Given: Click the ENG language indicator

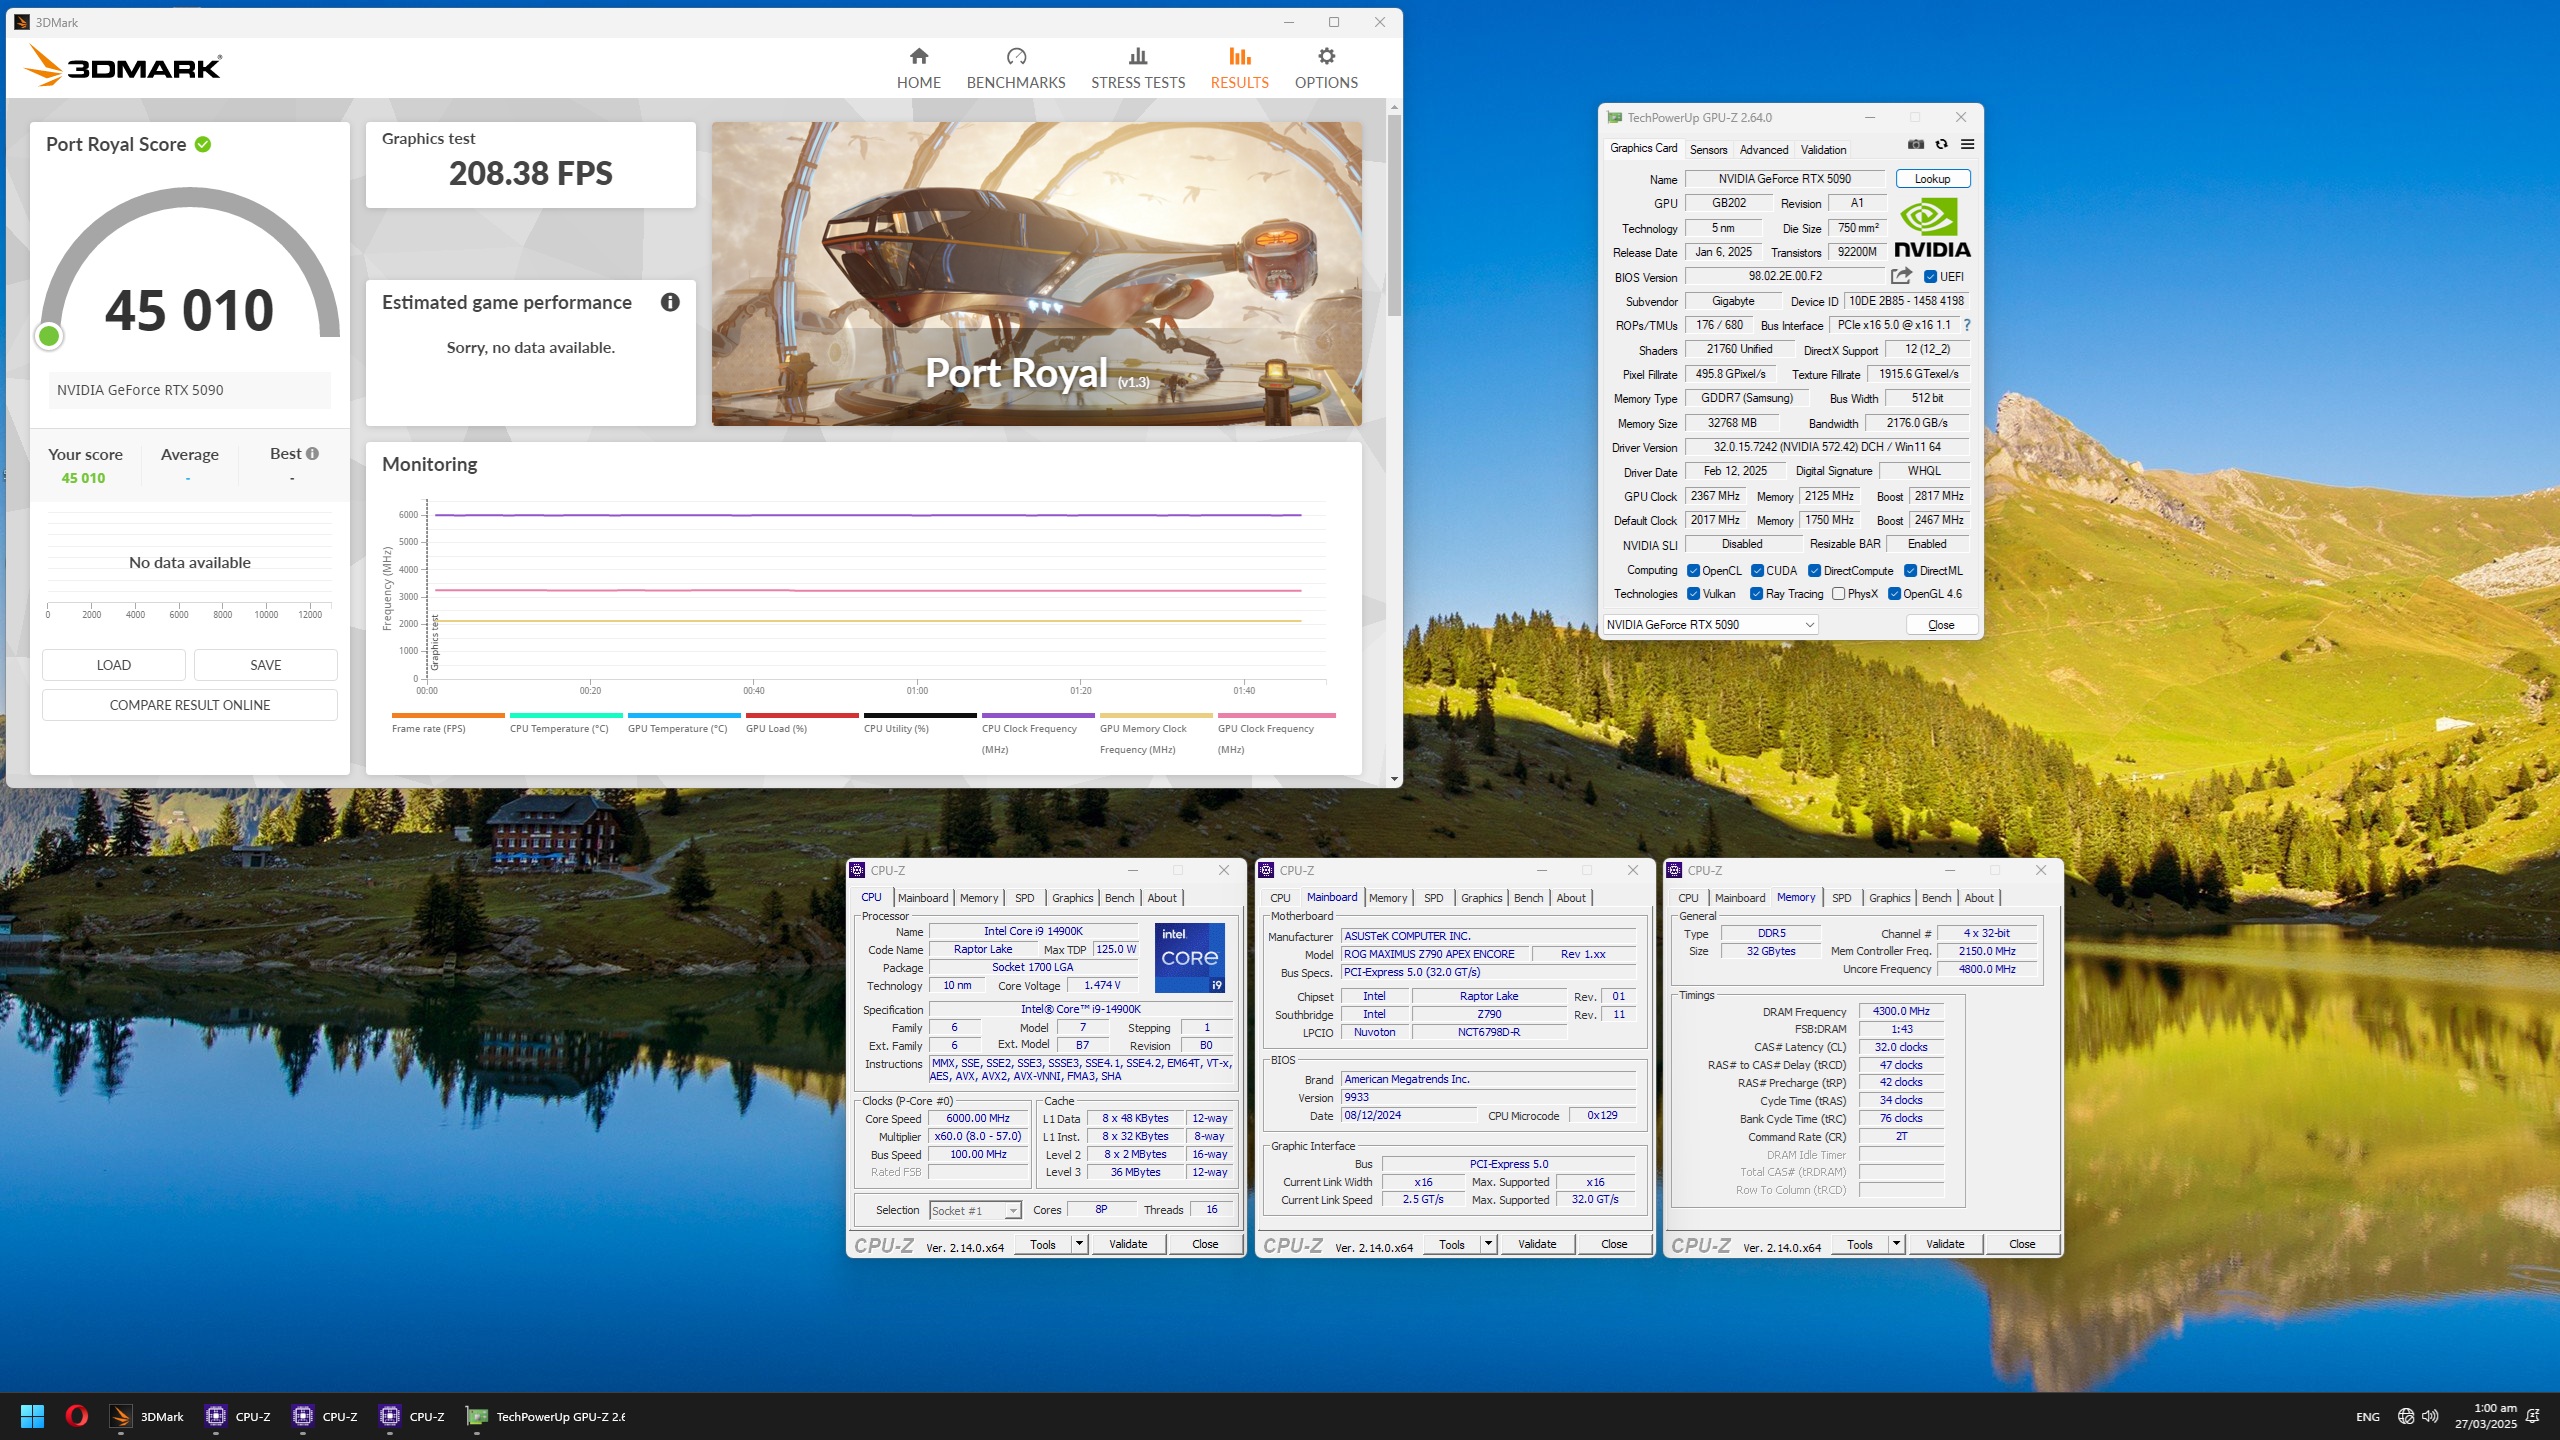Looking at the screenshot, I should 2367,1416.
